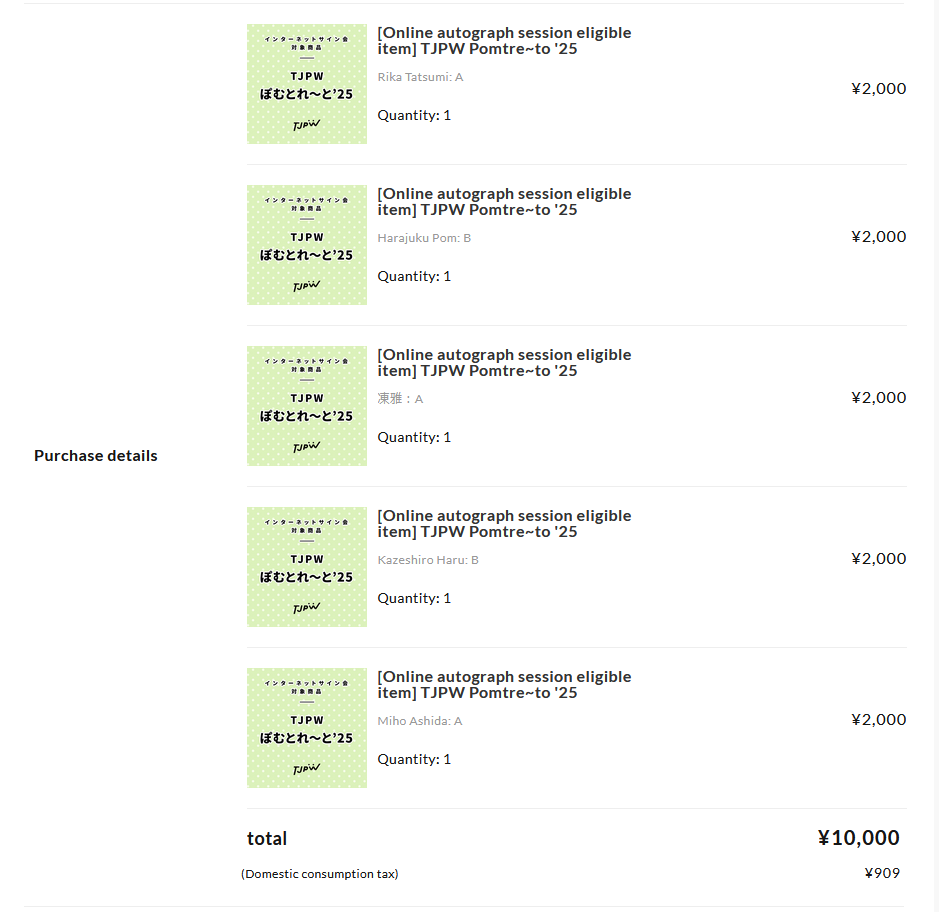The image size is (939, 912).
Task: Open product title above Miho Ashida variant
Action: tap(504, 685)
